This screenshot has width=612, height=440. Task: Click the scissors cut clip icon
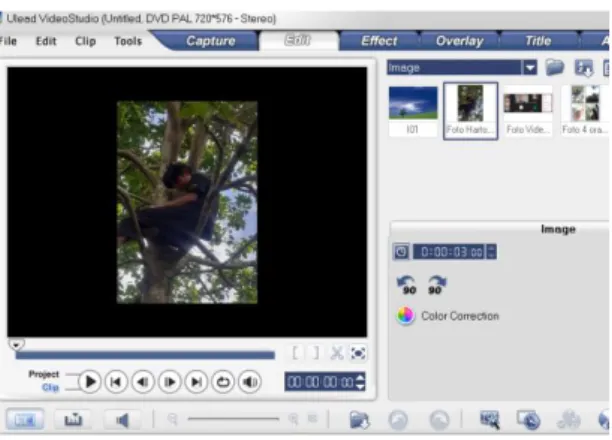336,353
